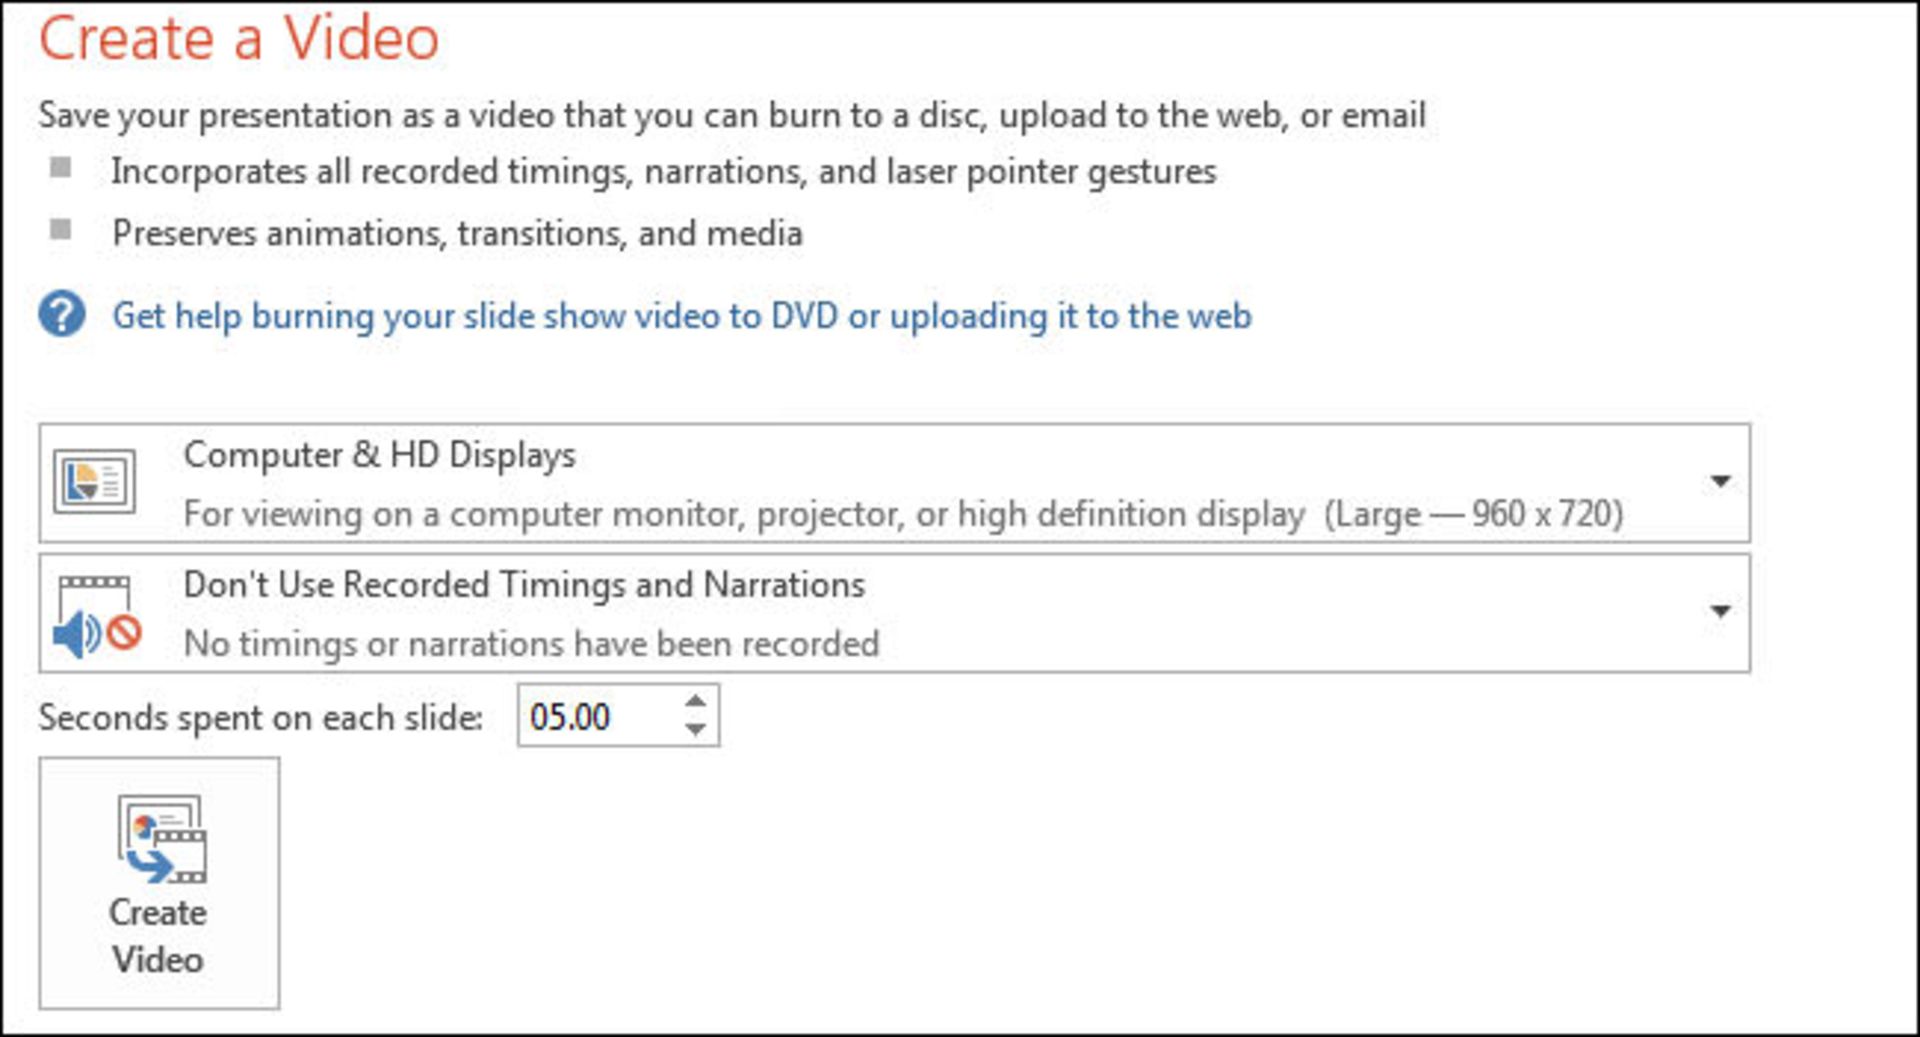The image size is (1920, 1037).
Task: Click the Computer & HD Displays slide icon
Action: tap(94, 482)
